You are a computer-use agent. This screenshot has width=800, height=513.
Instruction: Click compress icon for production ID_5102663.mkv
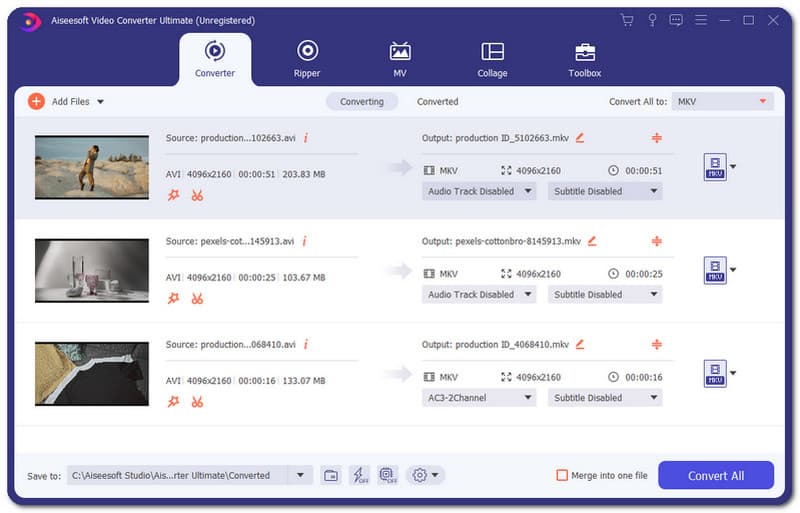(x=657, y=138)
